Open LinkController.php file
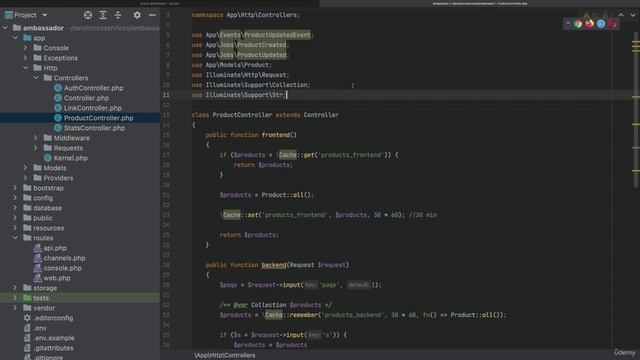640x360 pixels. coord(93,108)
